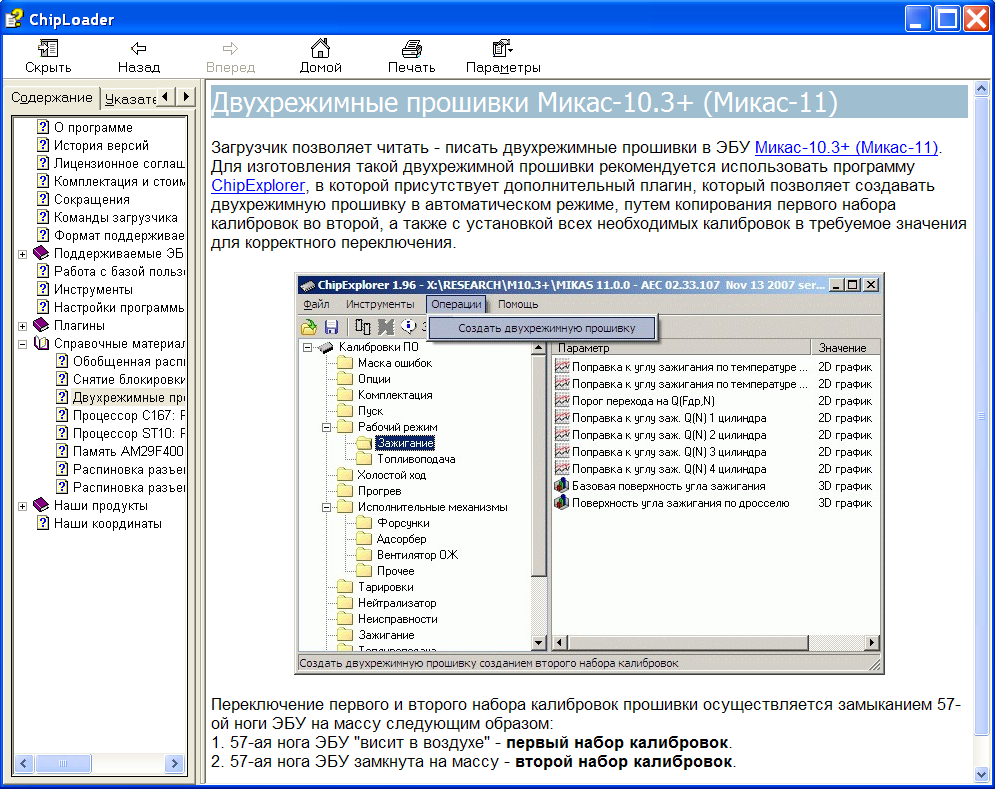Click the Скрыть (Hide) toolbar icon

48,48
